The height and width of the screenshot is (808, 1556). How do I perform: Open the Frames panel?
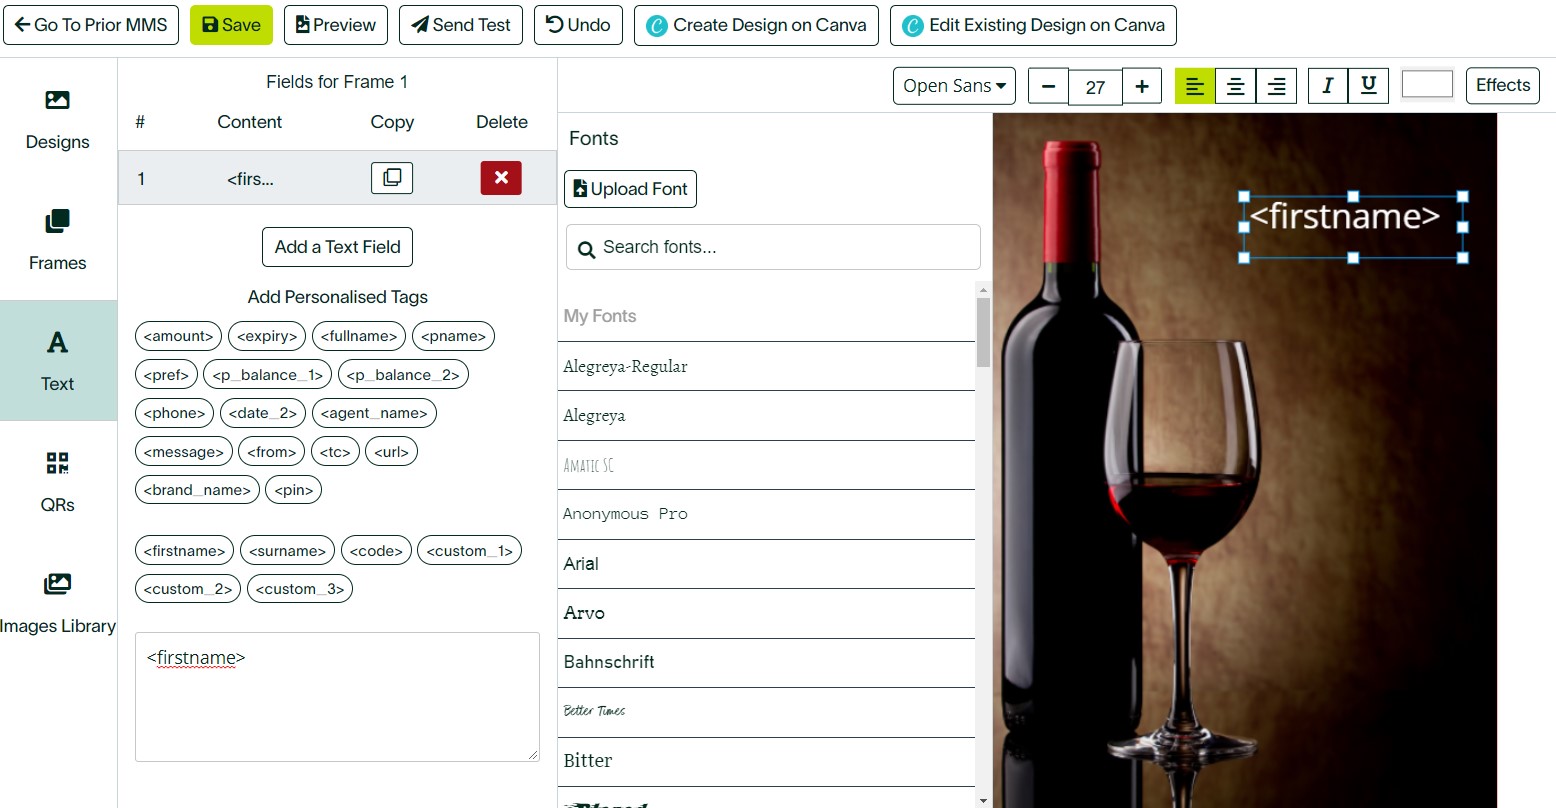(58, 241)
